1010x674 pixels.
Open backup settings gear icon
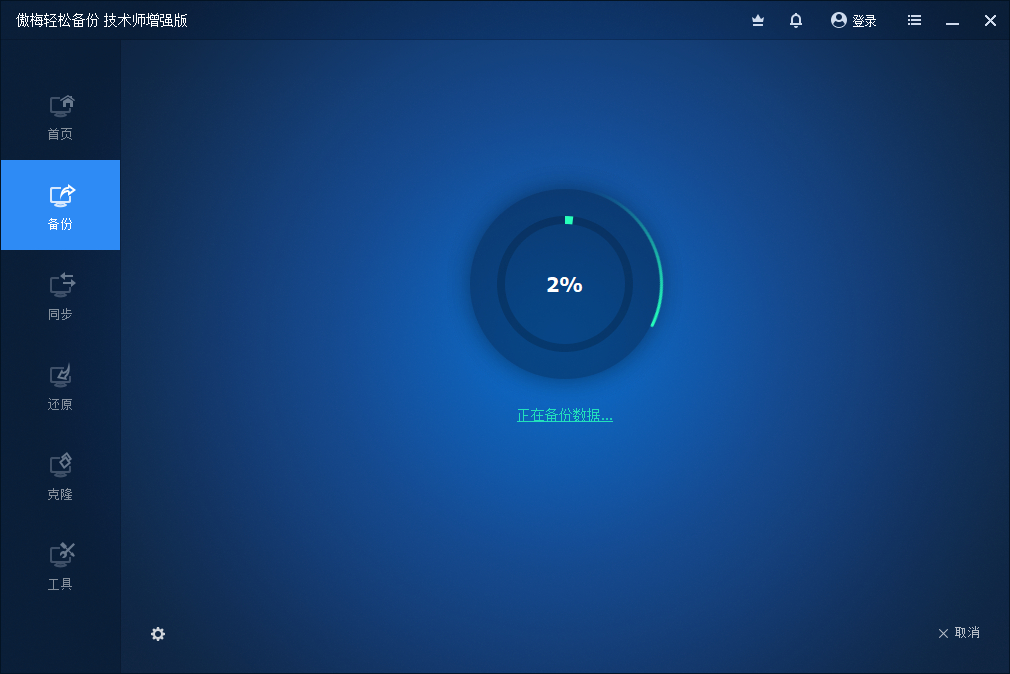[x=158, y=634]
